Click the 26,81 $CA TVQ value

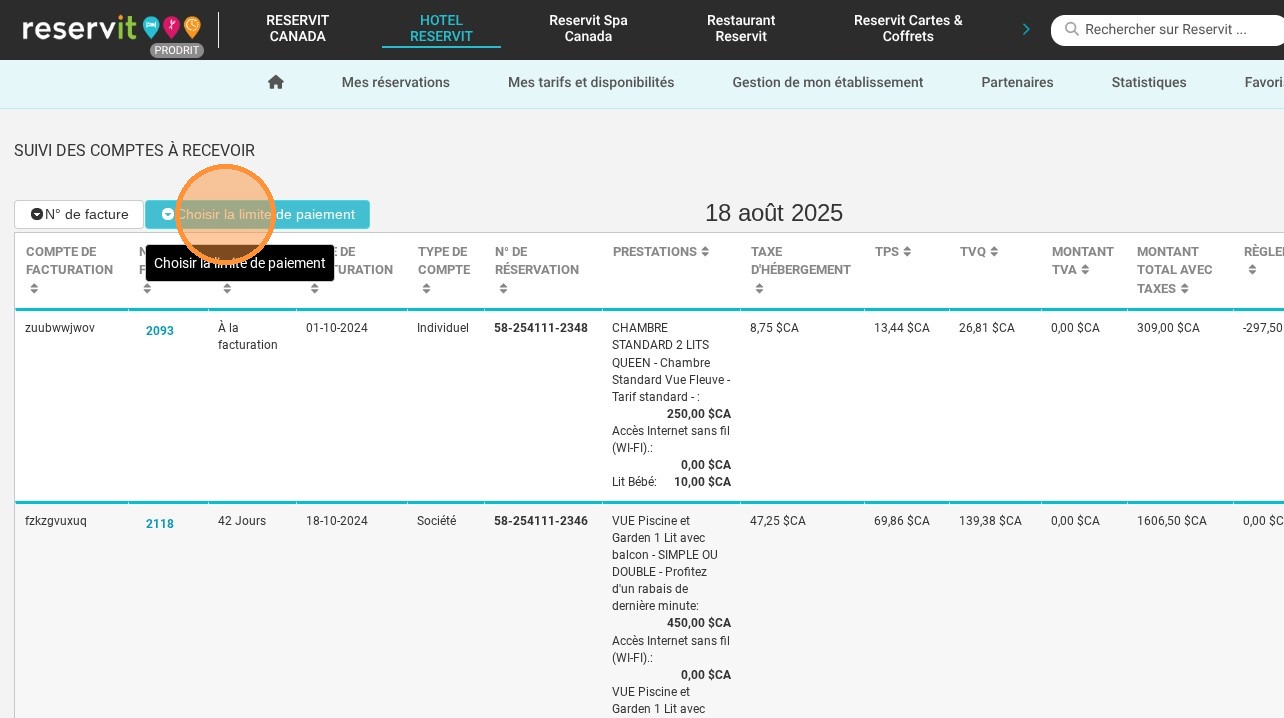click(x=987, y=328)
